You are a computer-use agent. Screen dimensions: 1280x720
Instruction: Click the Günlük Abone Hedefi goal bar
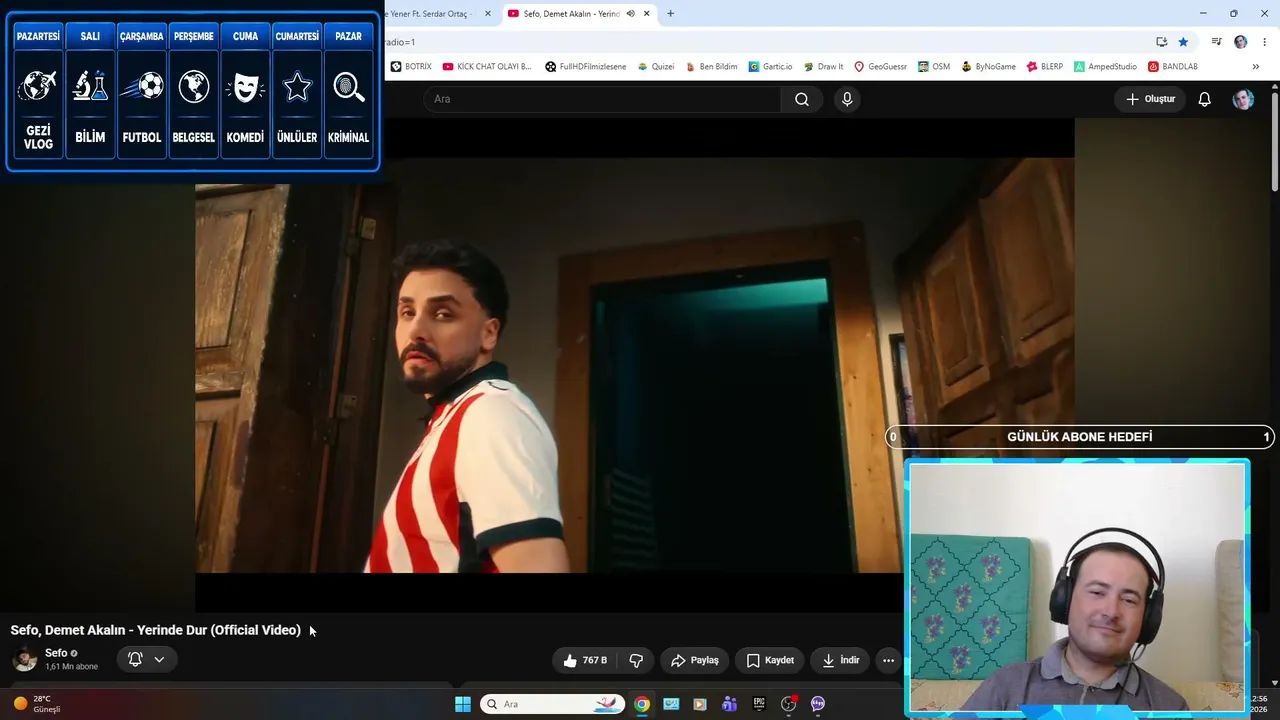1080,437
